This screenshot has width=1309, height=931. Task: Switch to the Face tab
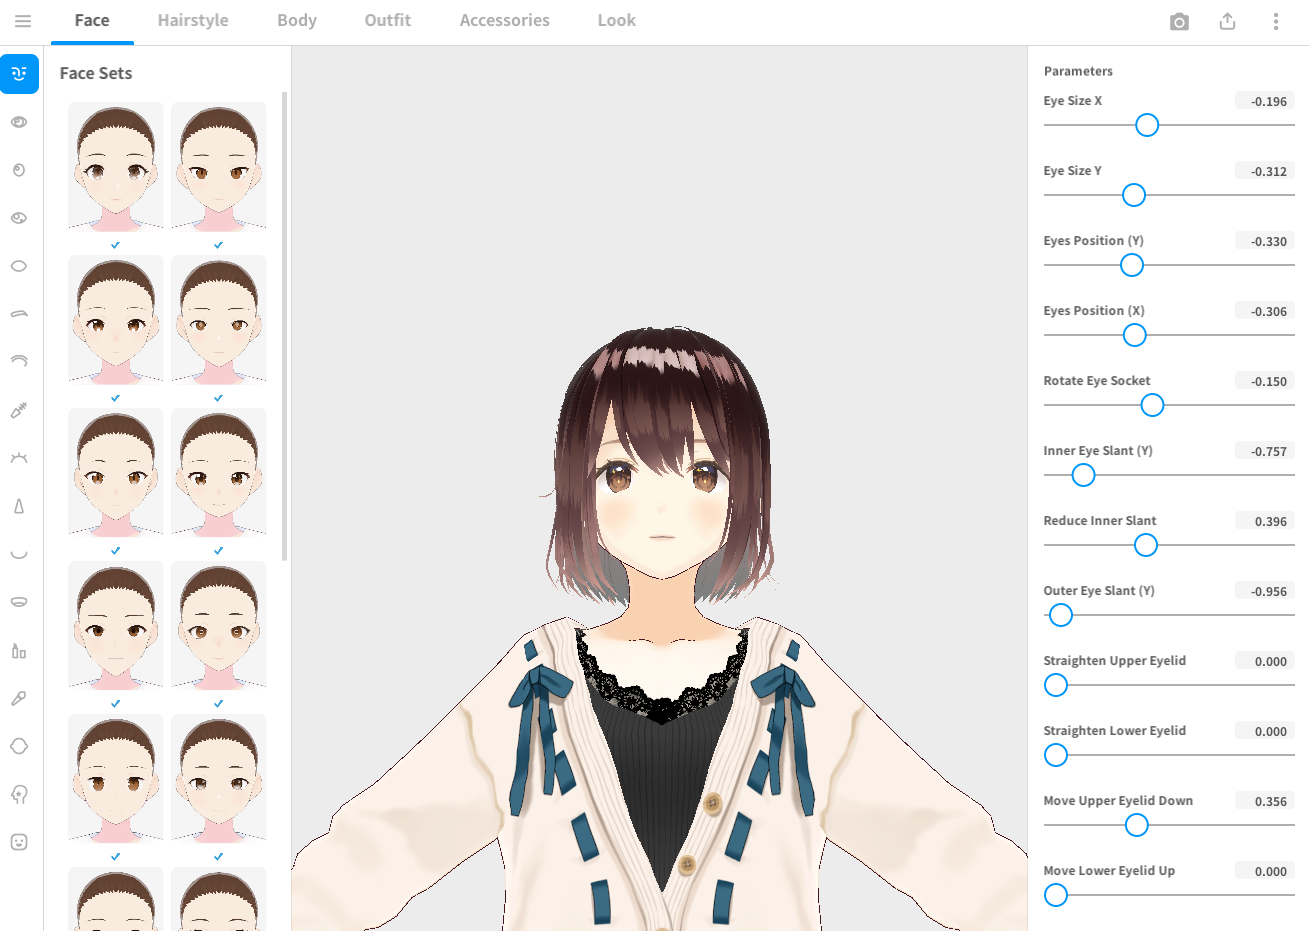92,21
